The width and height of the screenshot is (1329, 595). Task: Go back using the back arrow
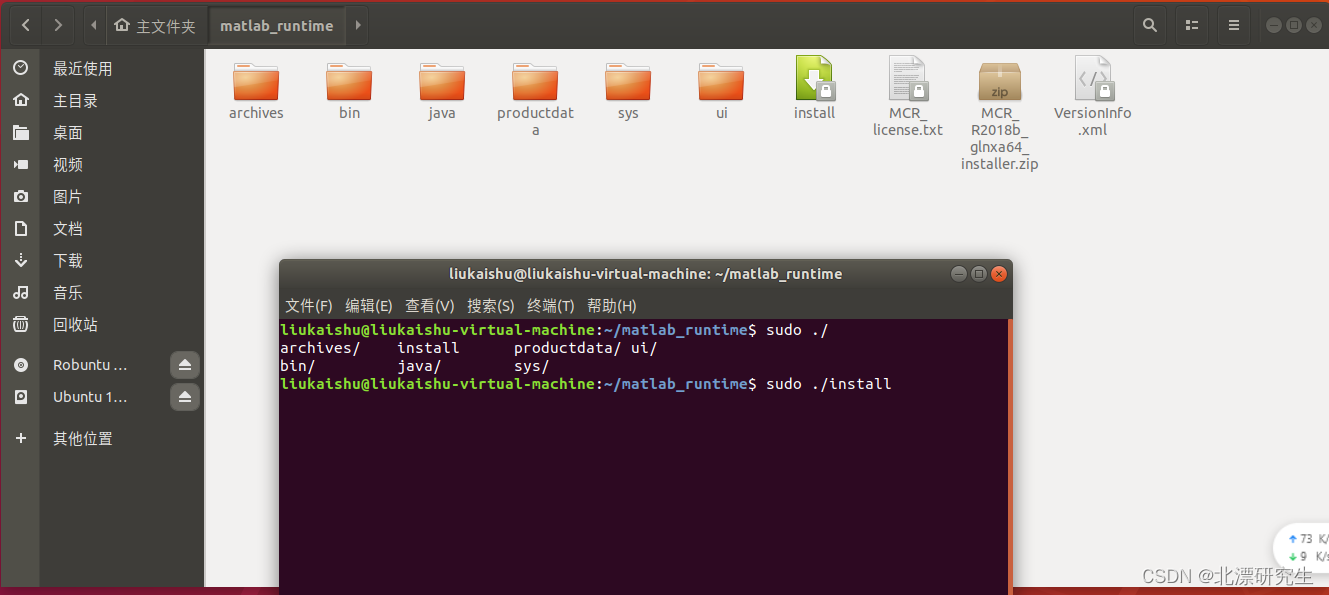pos(25,24)
